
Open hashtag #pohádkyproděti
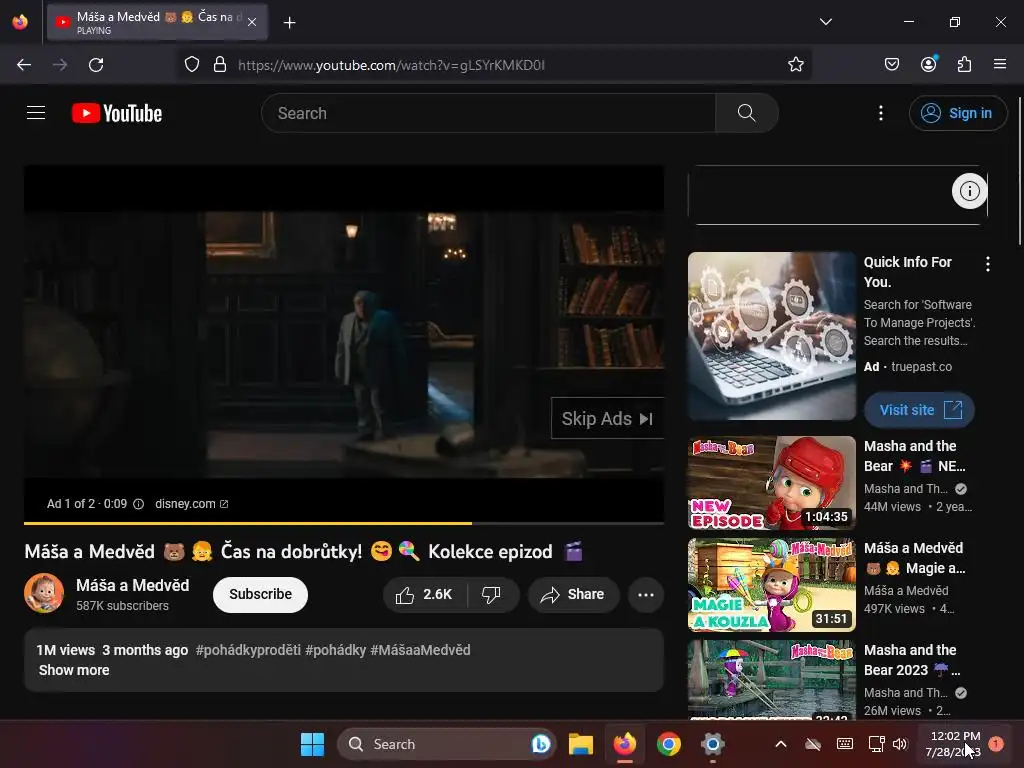248,650
